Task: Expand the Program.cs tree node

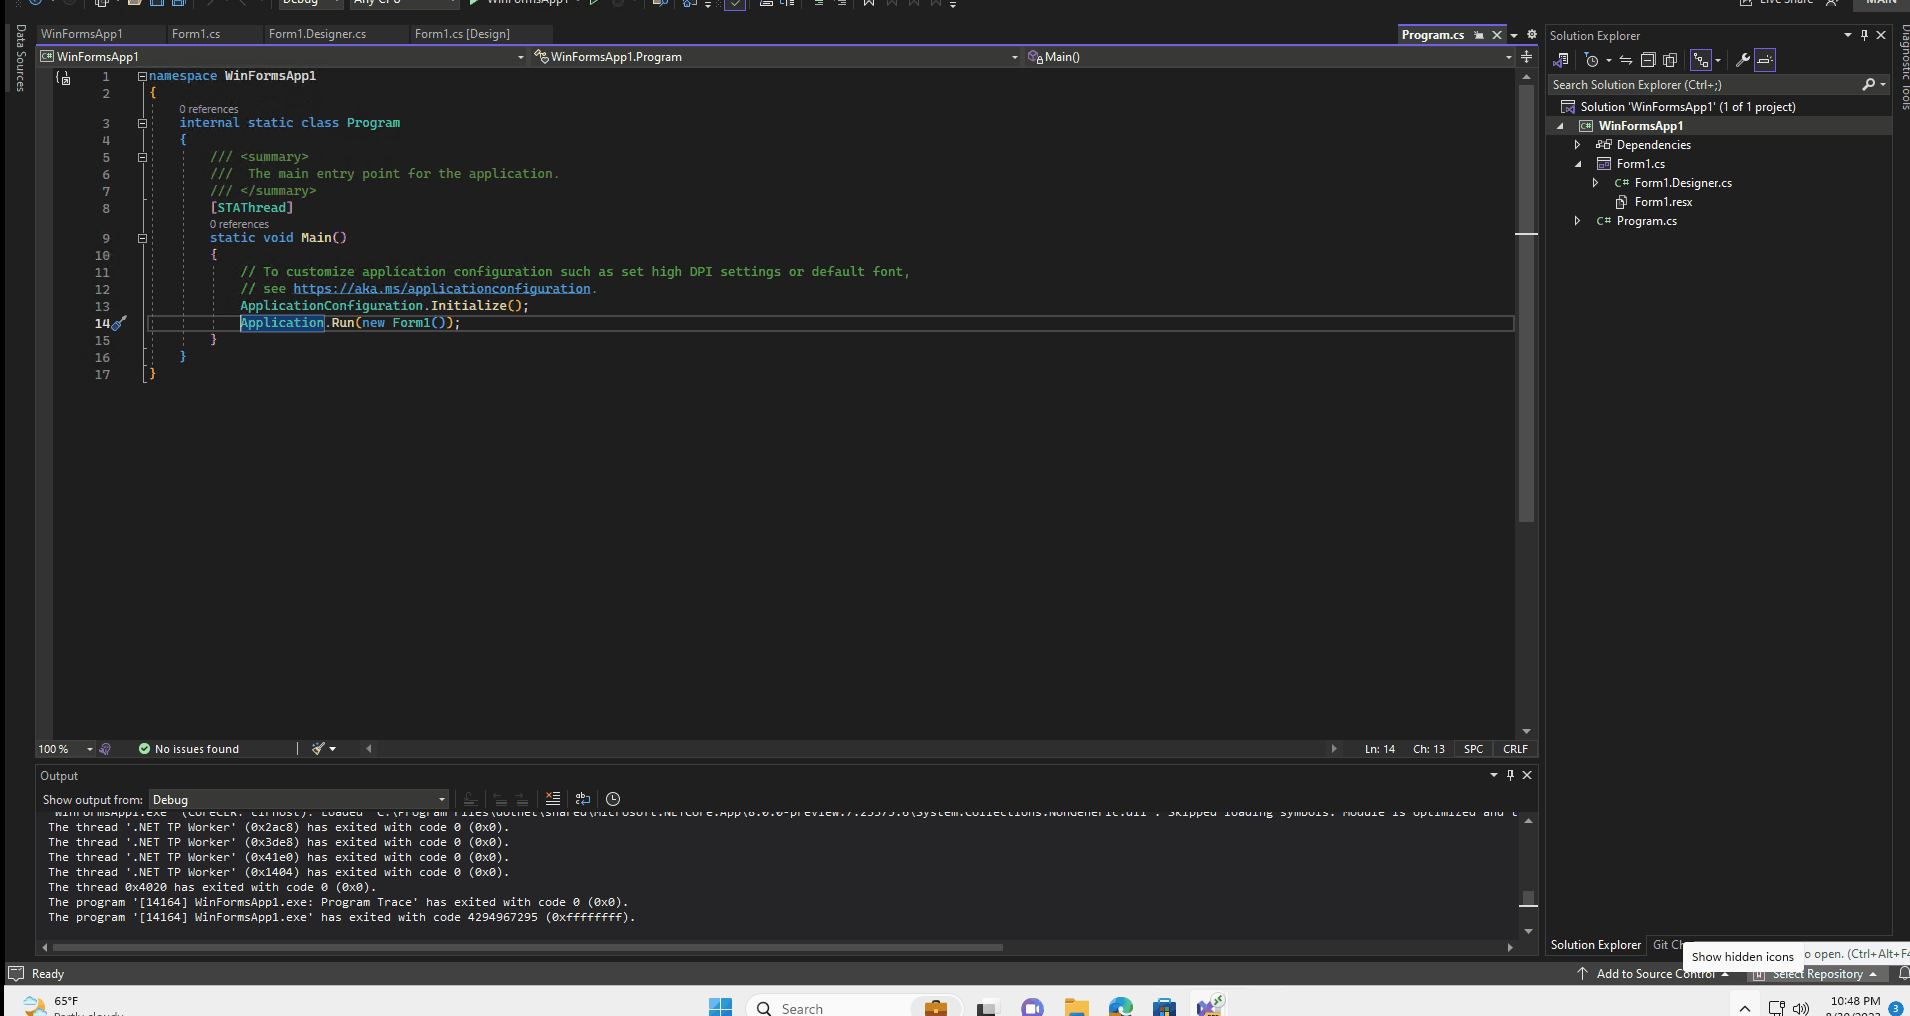Action: pos(1578,221)
